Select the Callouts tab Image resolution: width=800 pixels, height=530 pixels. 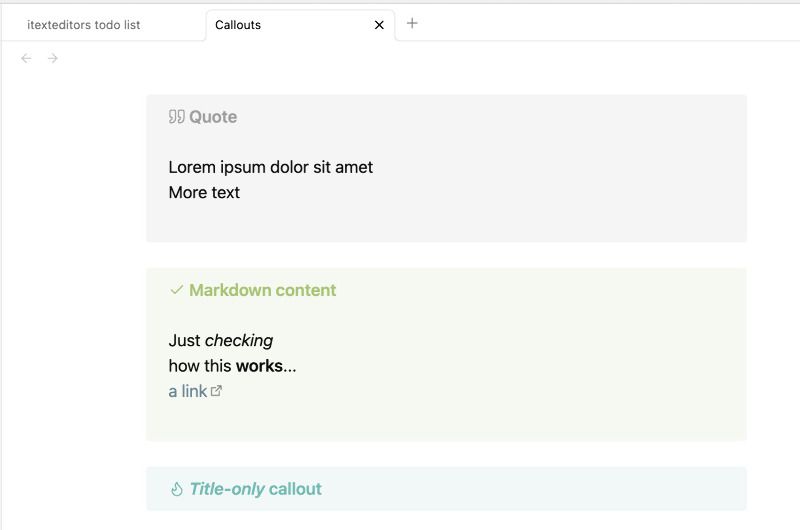coord(238,25)
